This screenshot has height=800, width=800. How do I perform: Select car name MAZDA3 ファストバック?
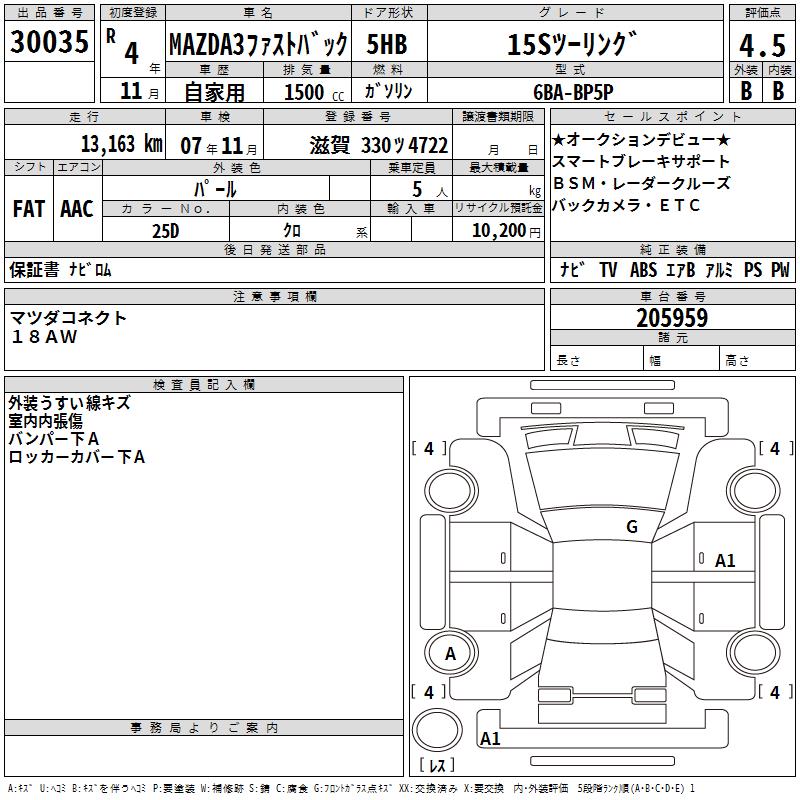click(258, 44)
